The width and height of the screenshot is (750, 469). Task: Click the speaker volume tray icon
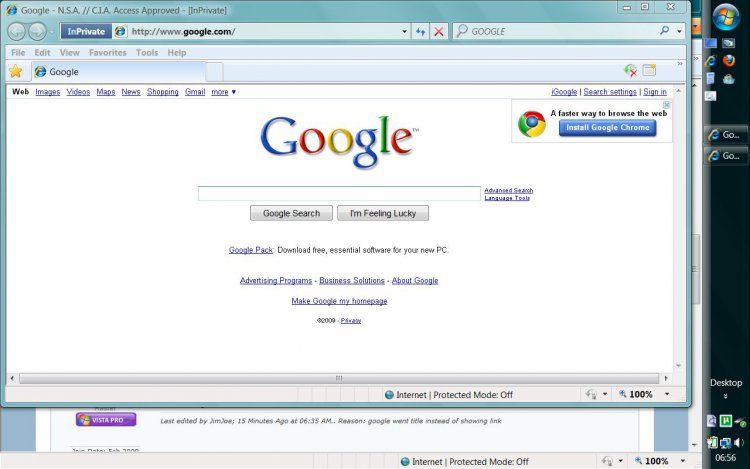739,443
